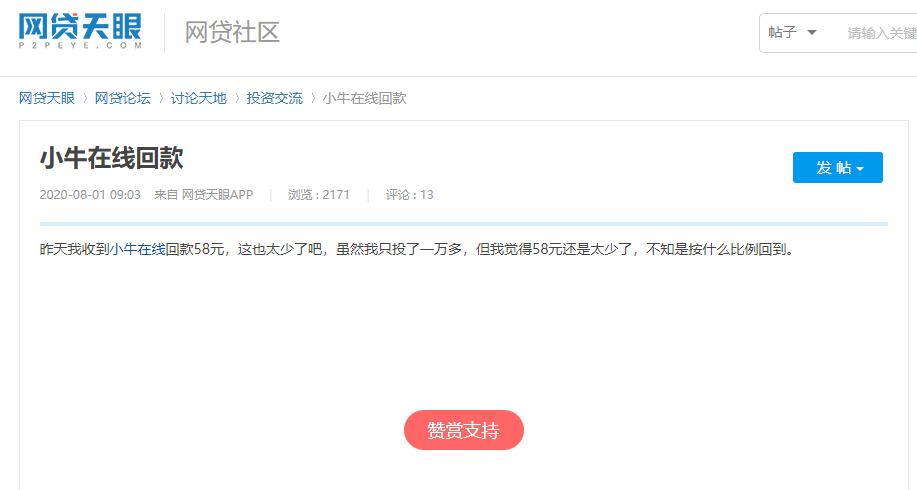Focus the 请输入关键 search input field
Image resolution: width=917 pixels, height=490 pixels.
pyautogui.click(x=881, y=33)
